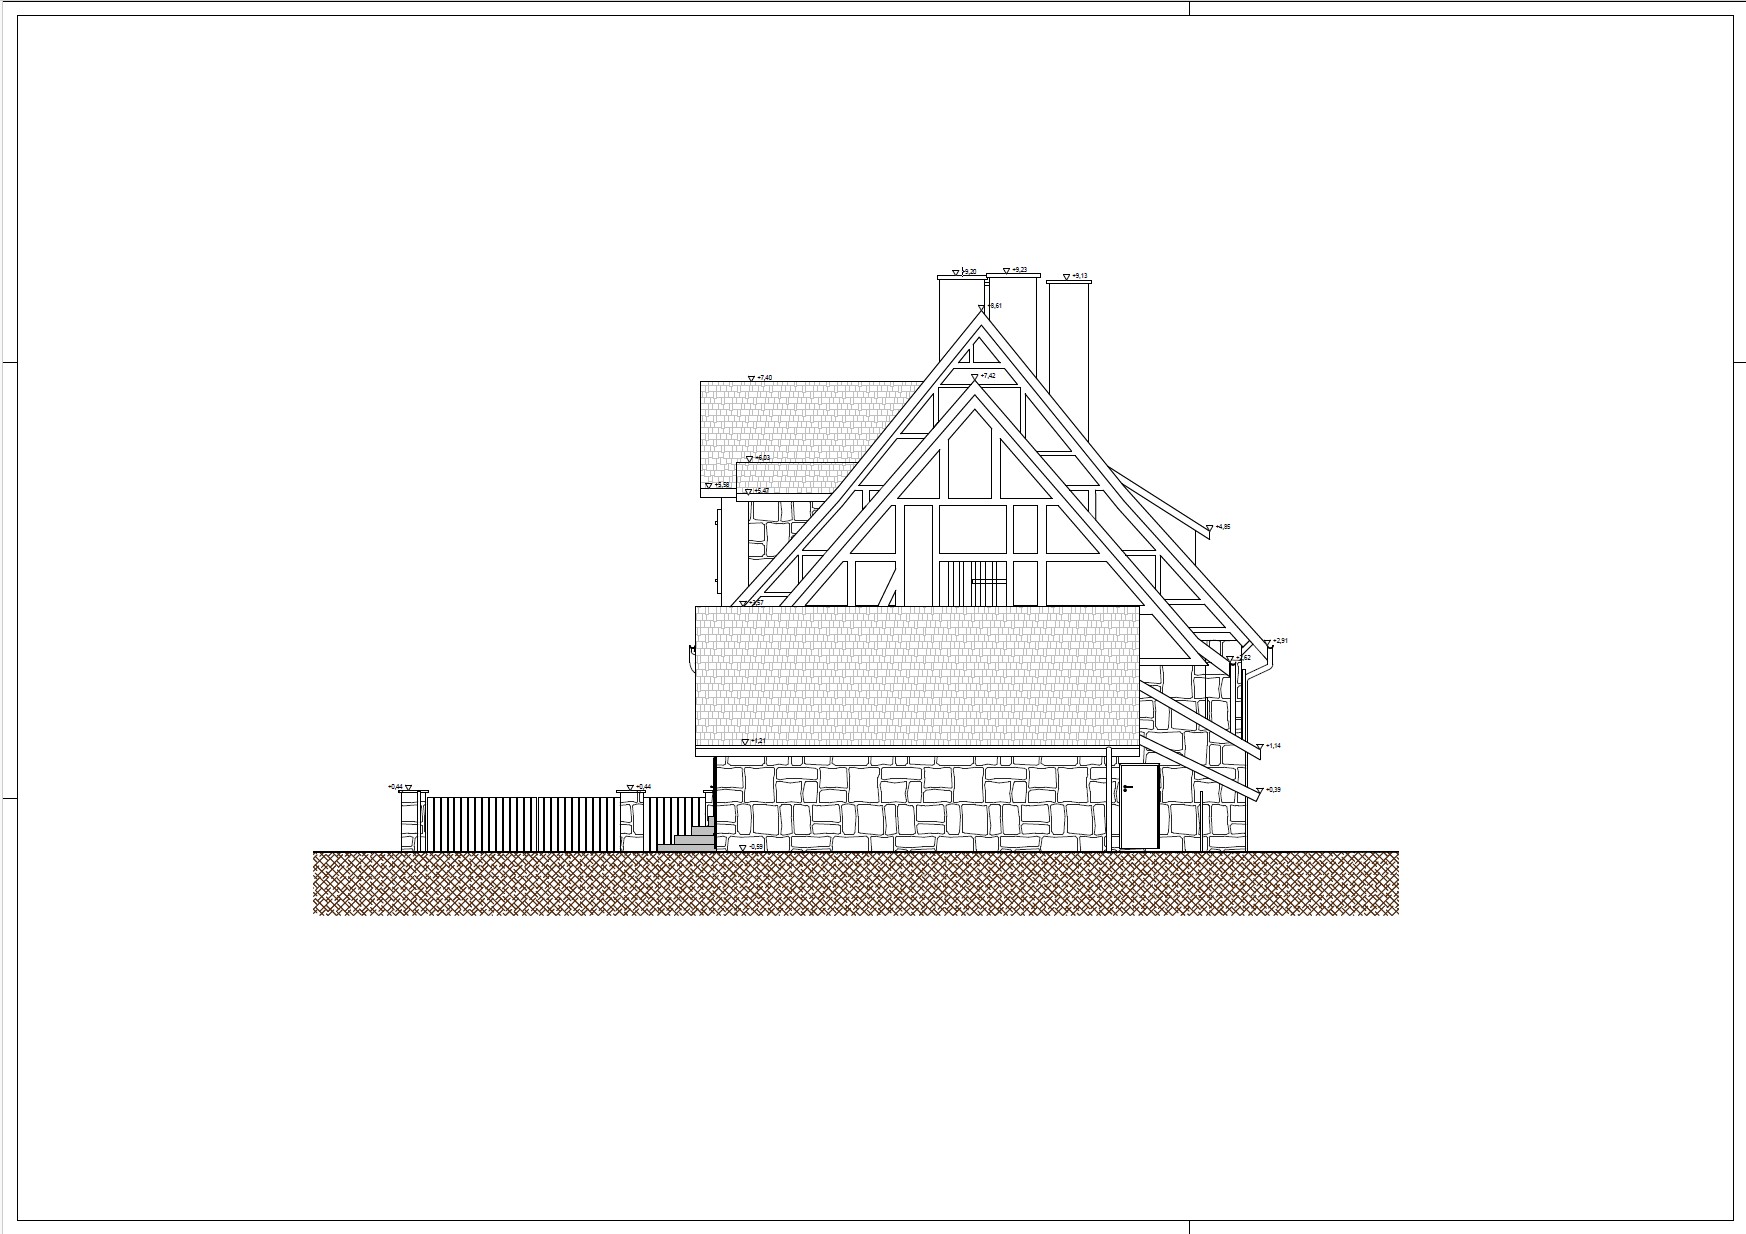
Task: Click the gray entrance steps
Action: 690,840
